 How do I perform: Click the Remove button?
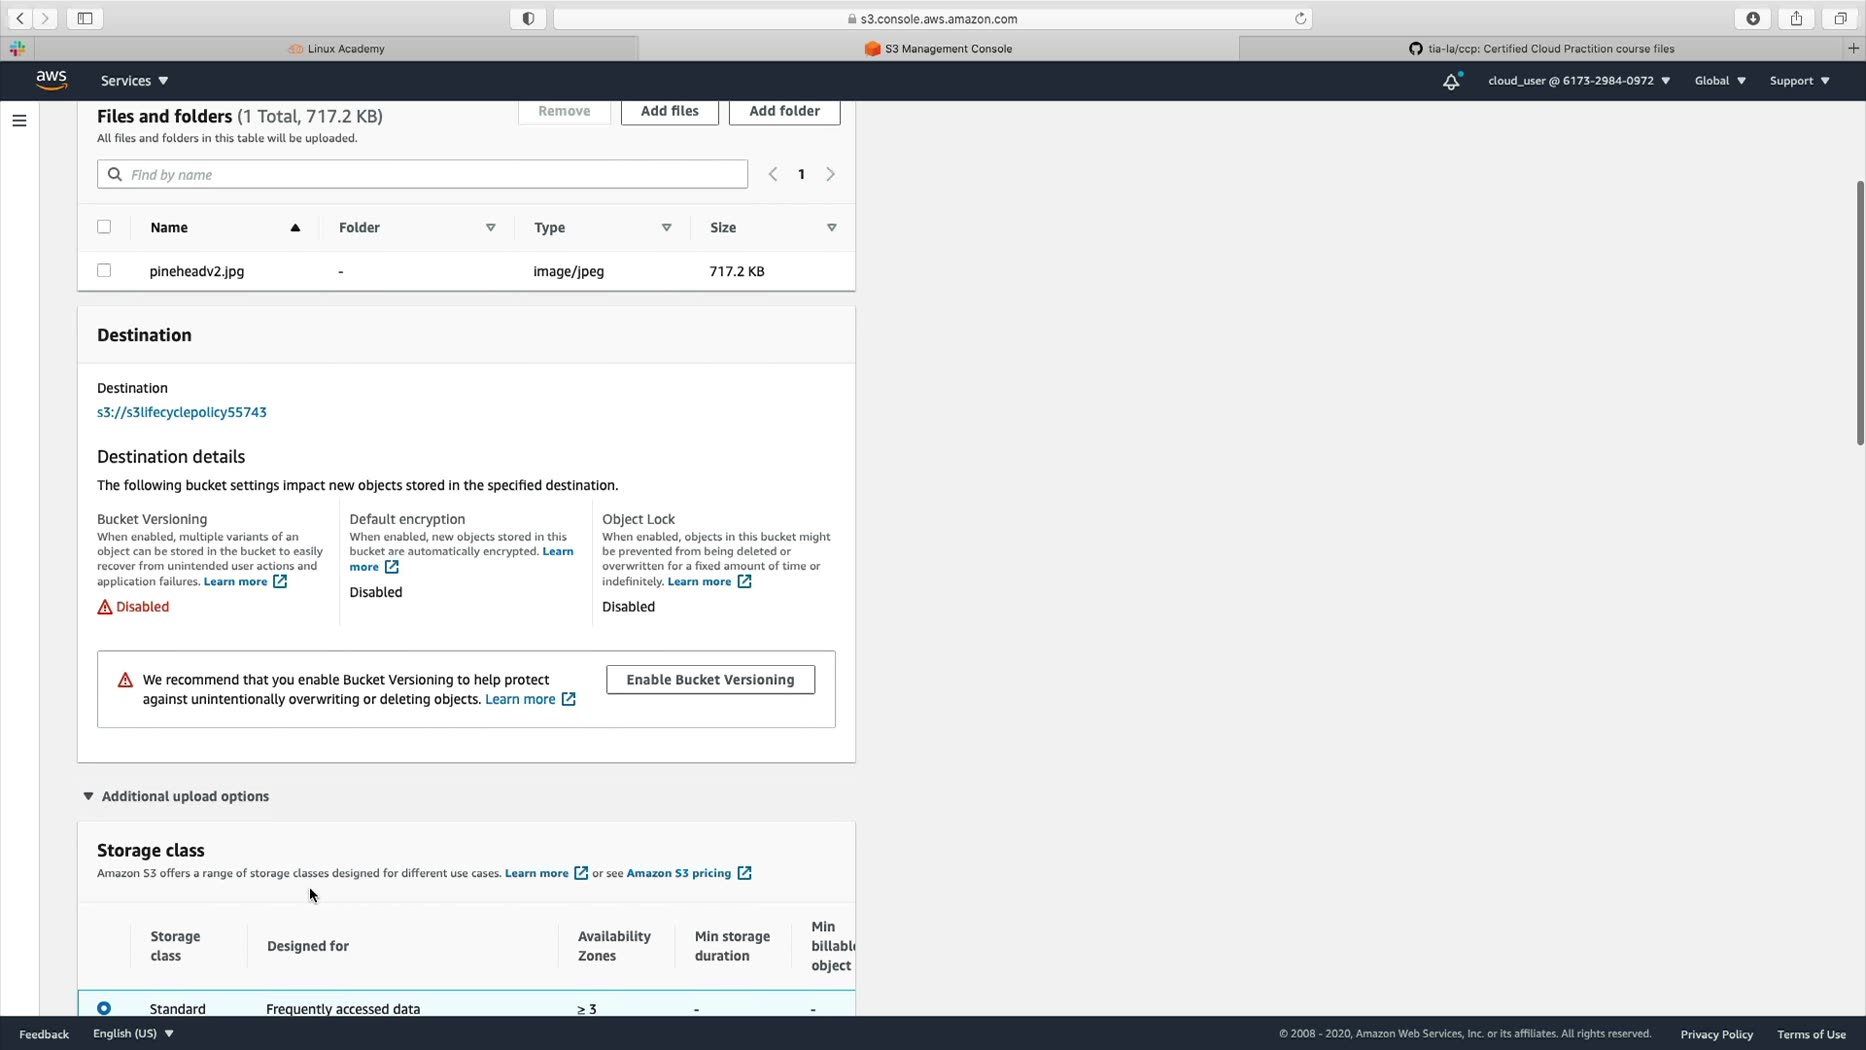(x=564, y=111)
